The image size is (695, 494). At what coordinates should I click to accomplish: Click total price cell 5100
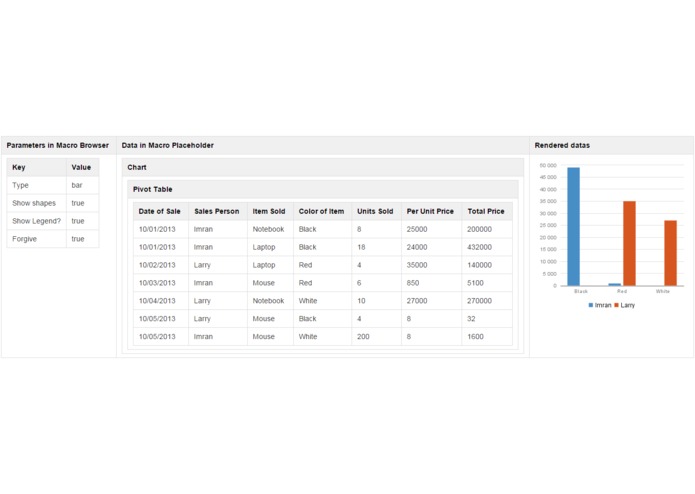pos(487,283)
